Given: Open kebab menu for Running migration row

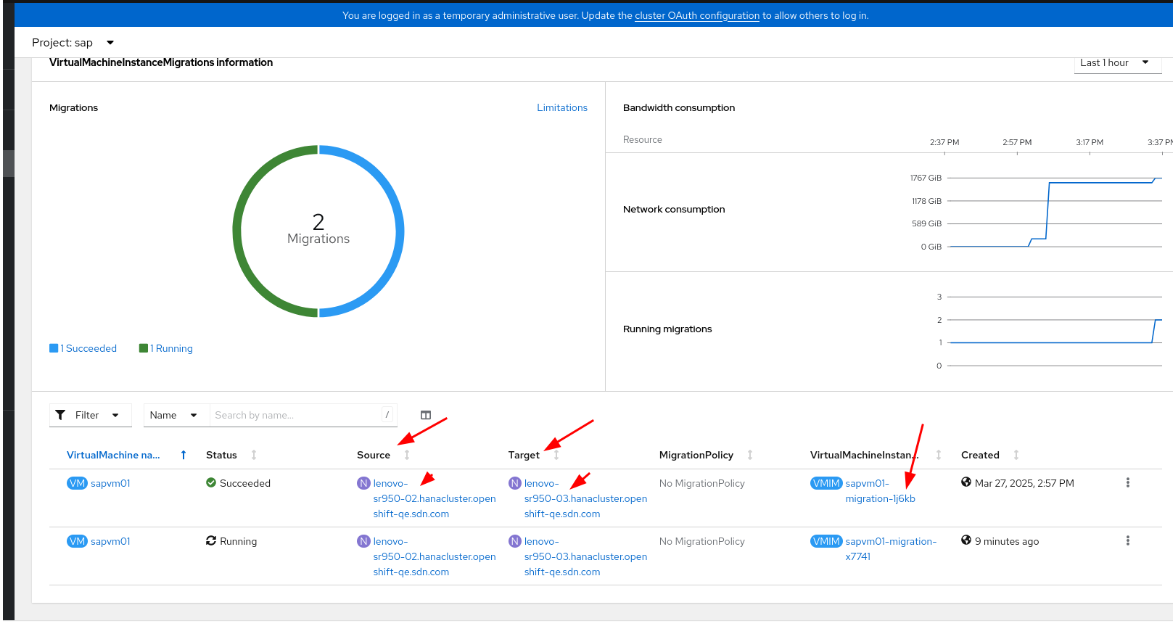Looking at the screenshot, I should click(1127, 540).
